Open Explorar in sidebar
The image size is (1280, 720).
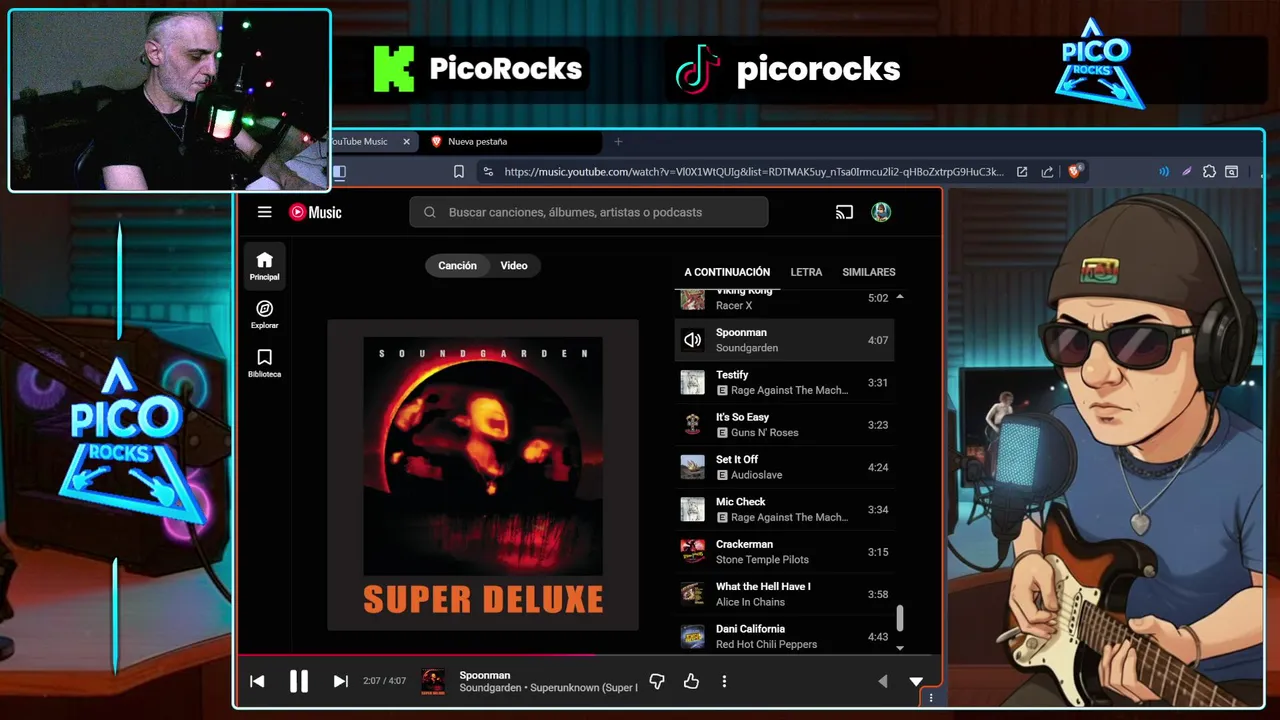point(265,315)
